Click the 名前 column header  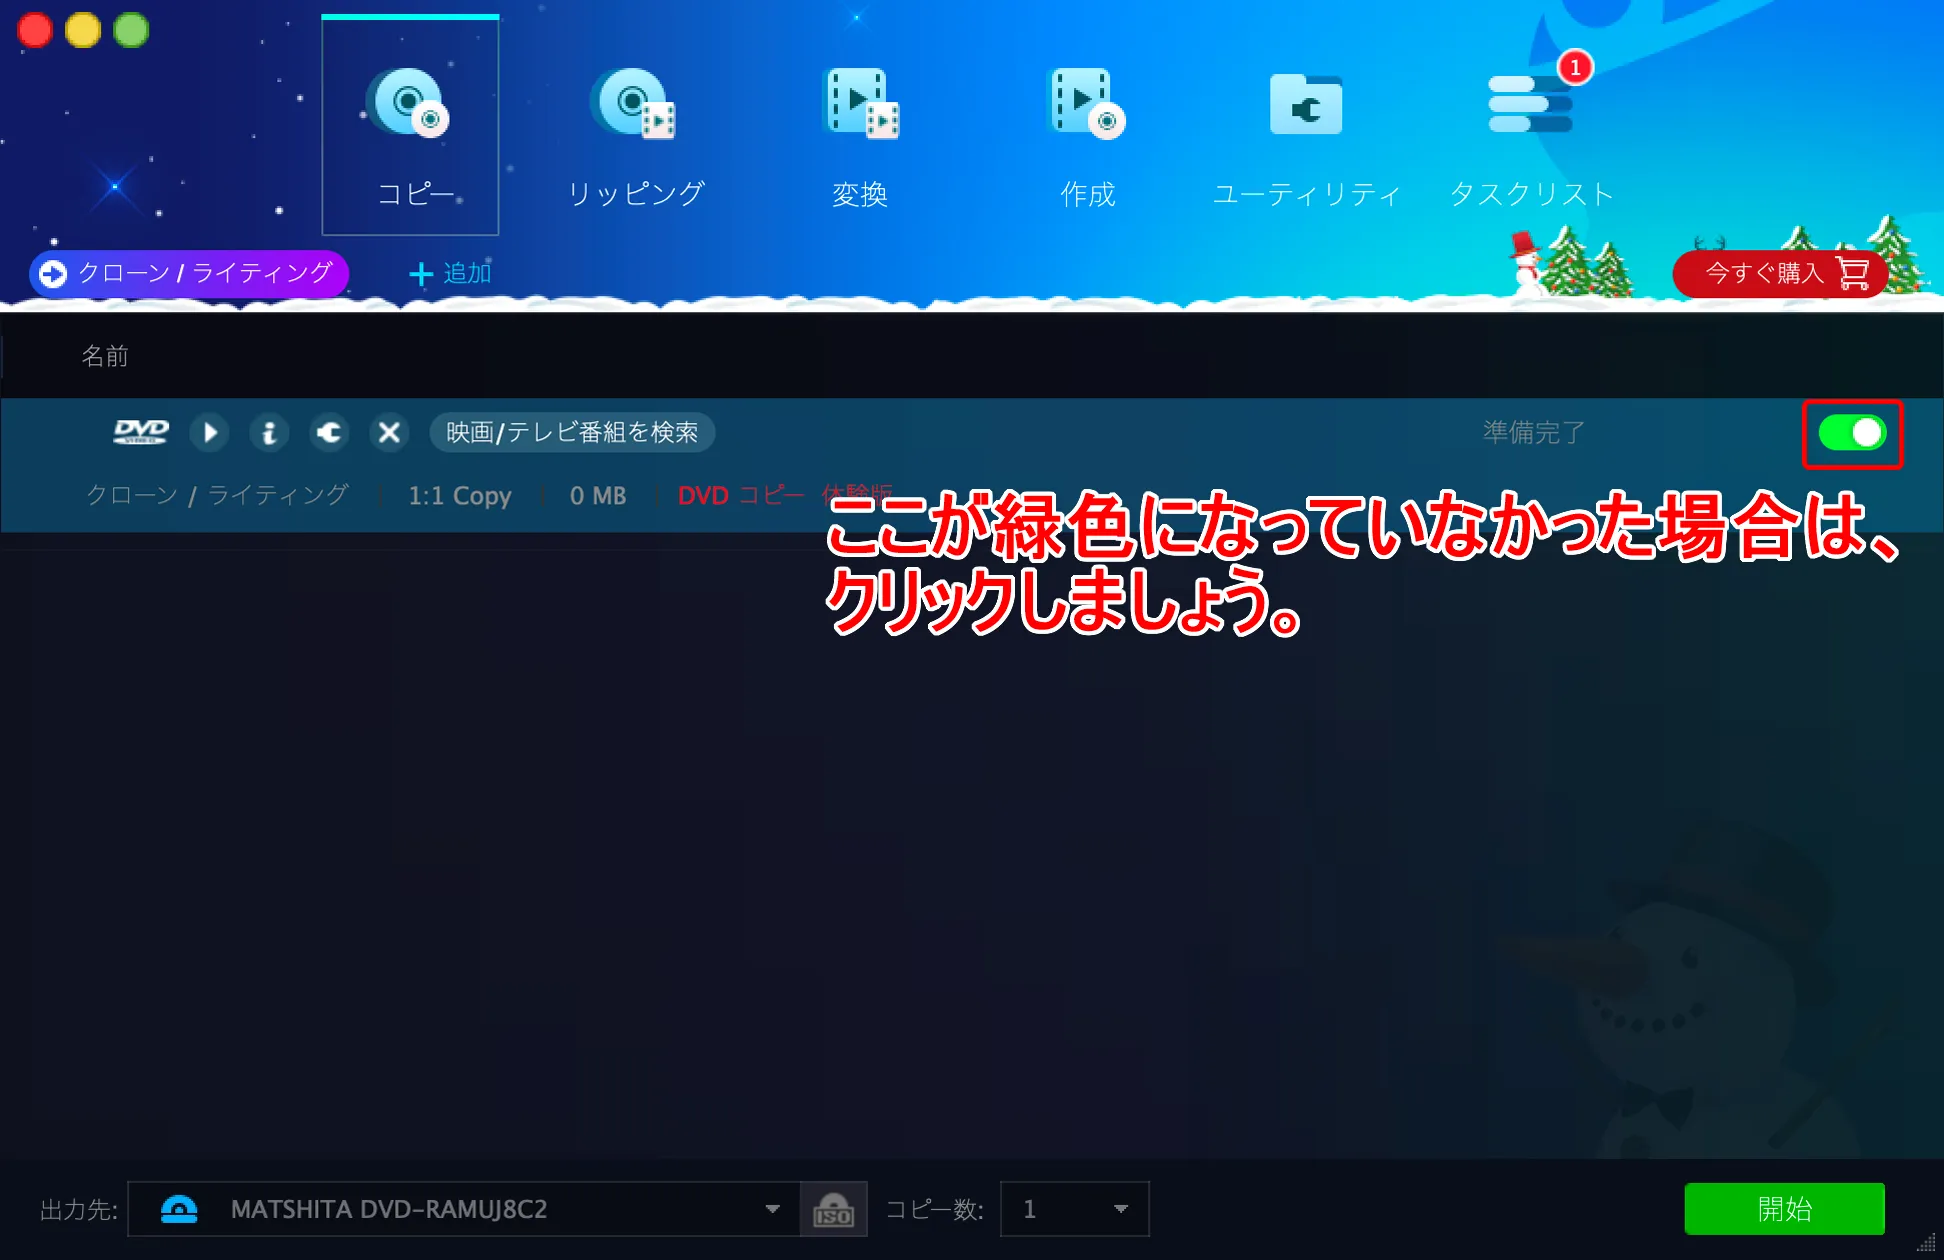[x=105, y=356]
